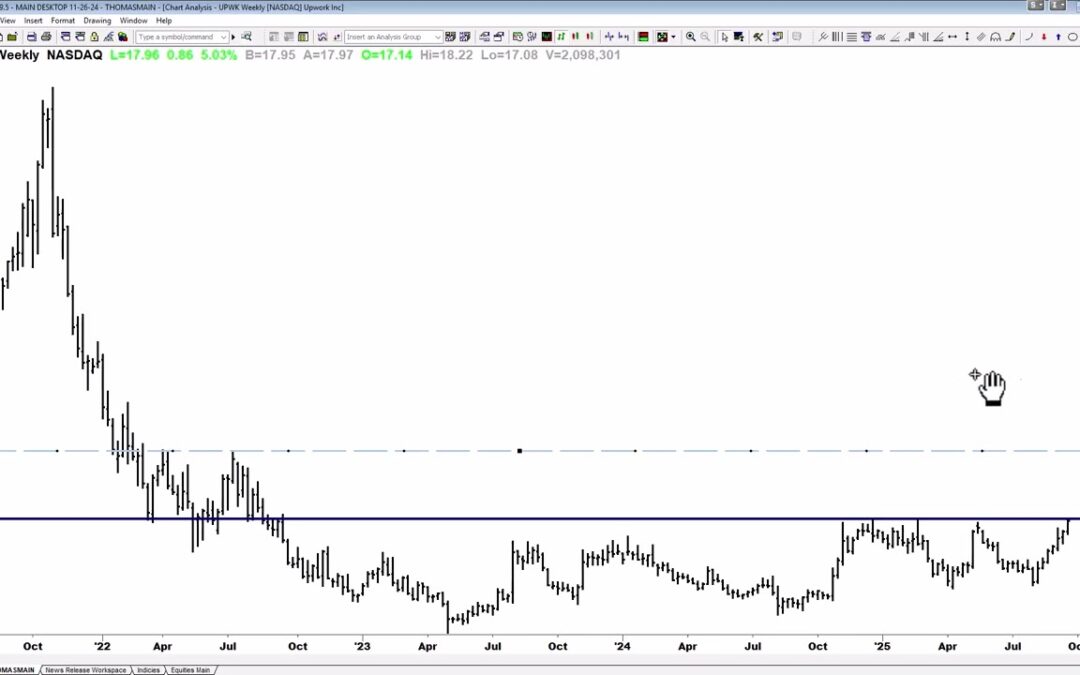
Task: Expand the Insert an Analysis Group dropdown
Action: [x=437, y=37]
